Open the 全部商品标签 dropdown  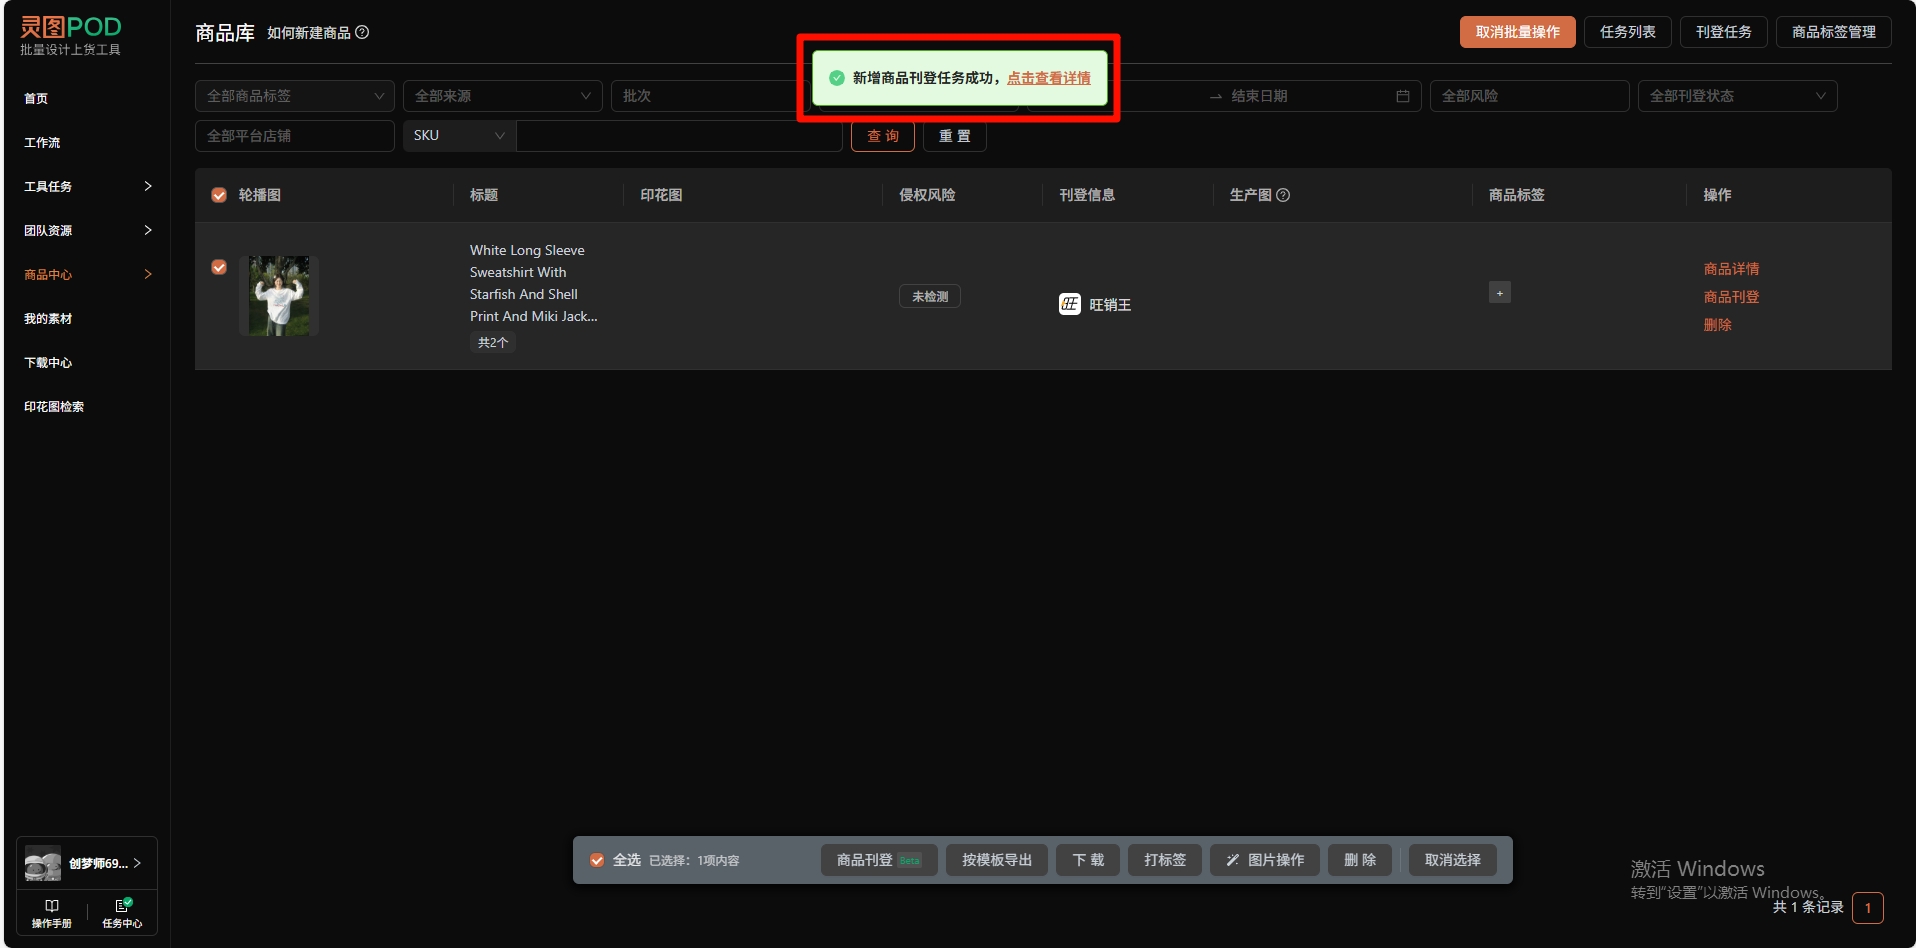294,96
